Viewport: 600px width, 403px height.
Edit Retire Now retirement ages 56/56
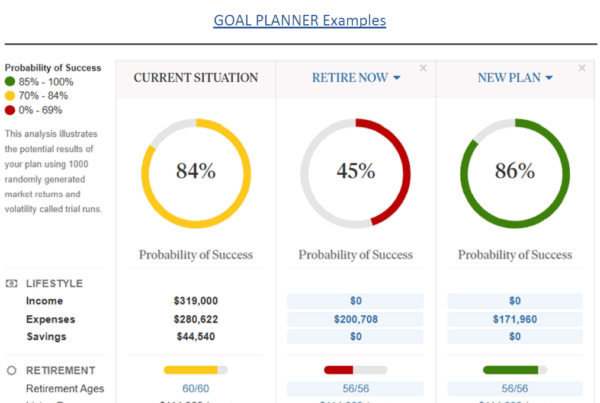coord(355,388)
